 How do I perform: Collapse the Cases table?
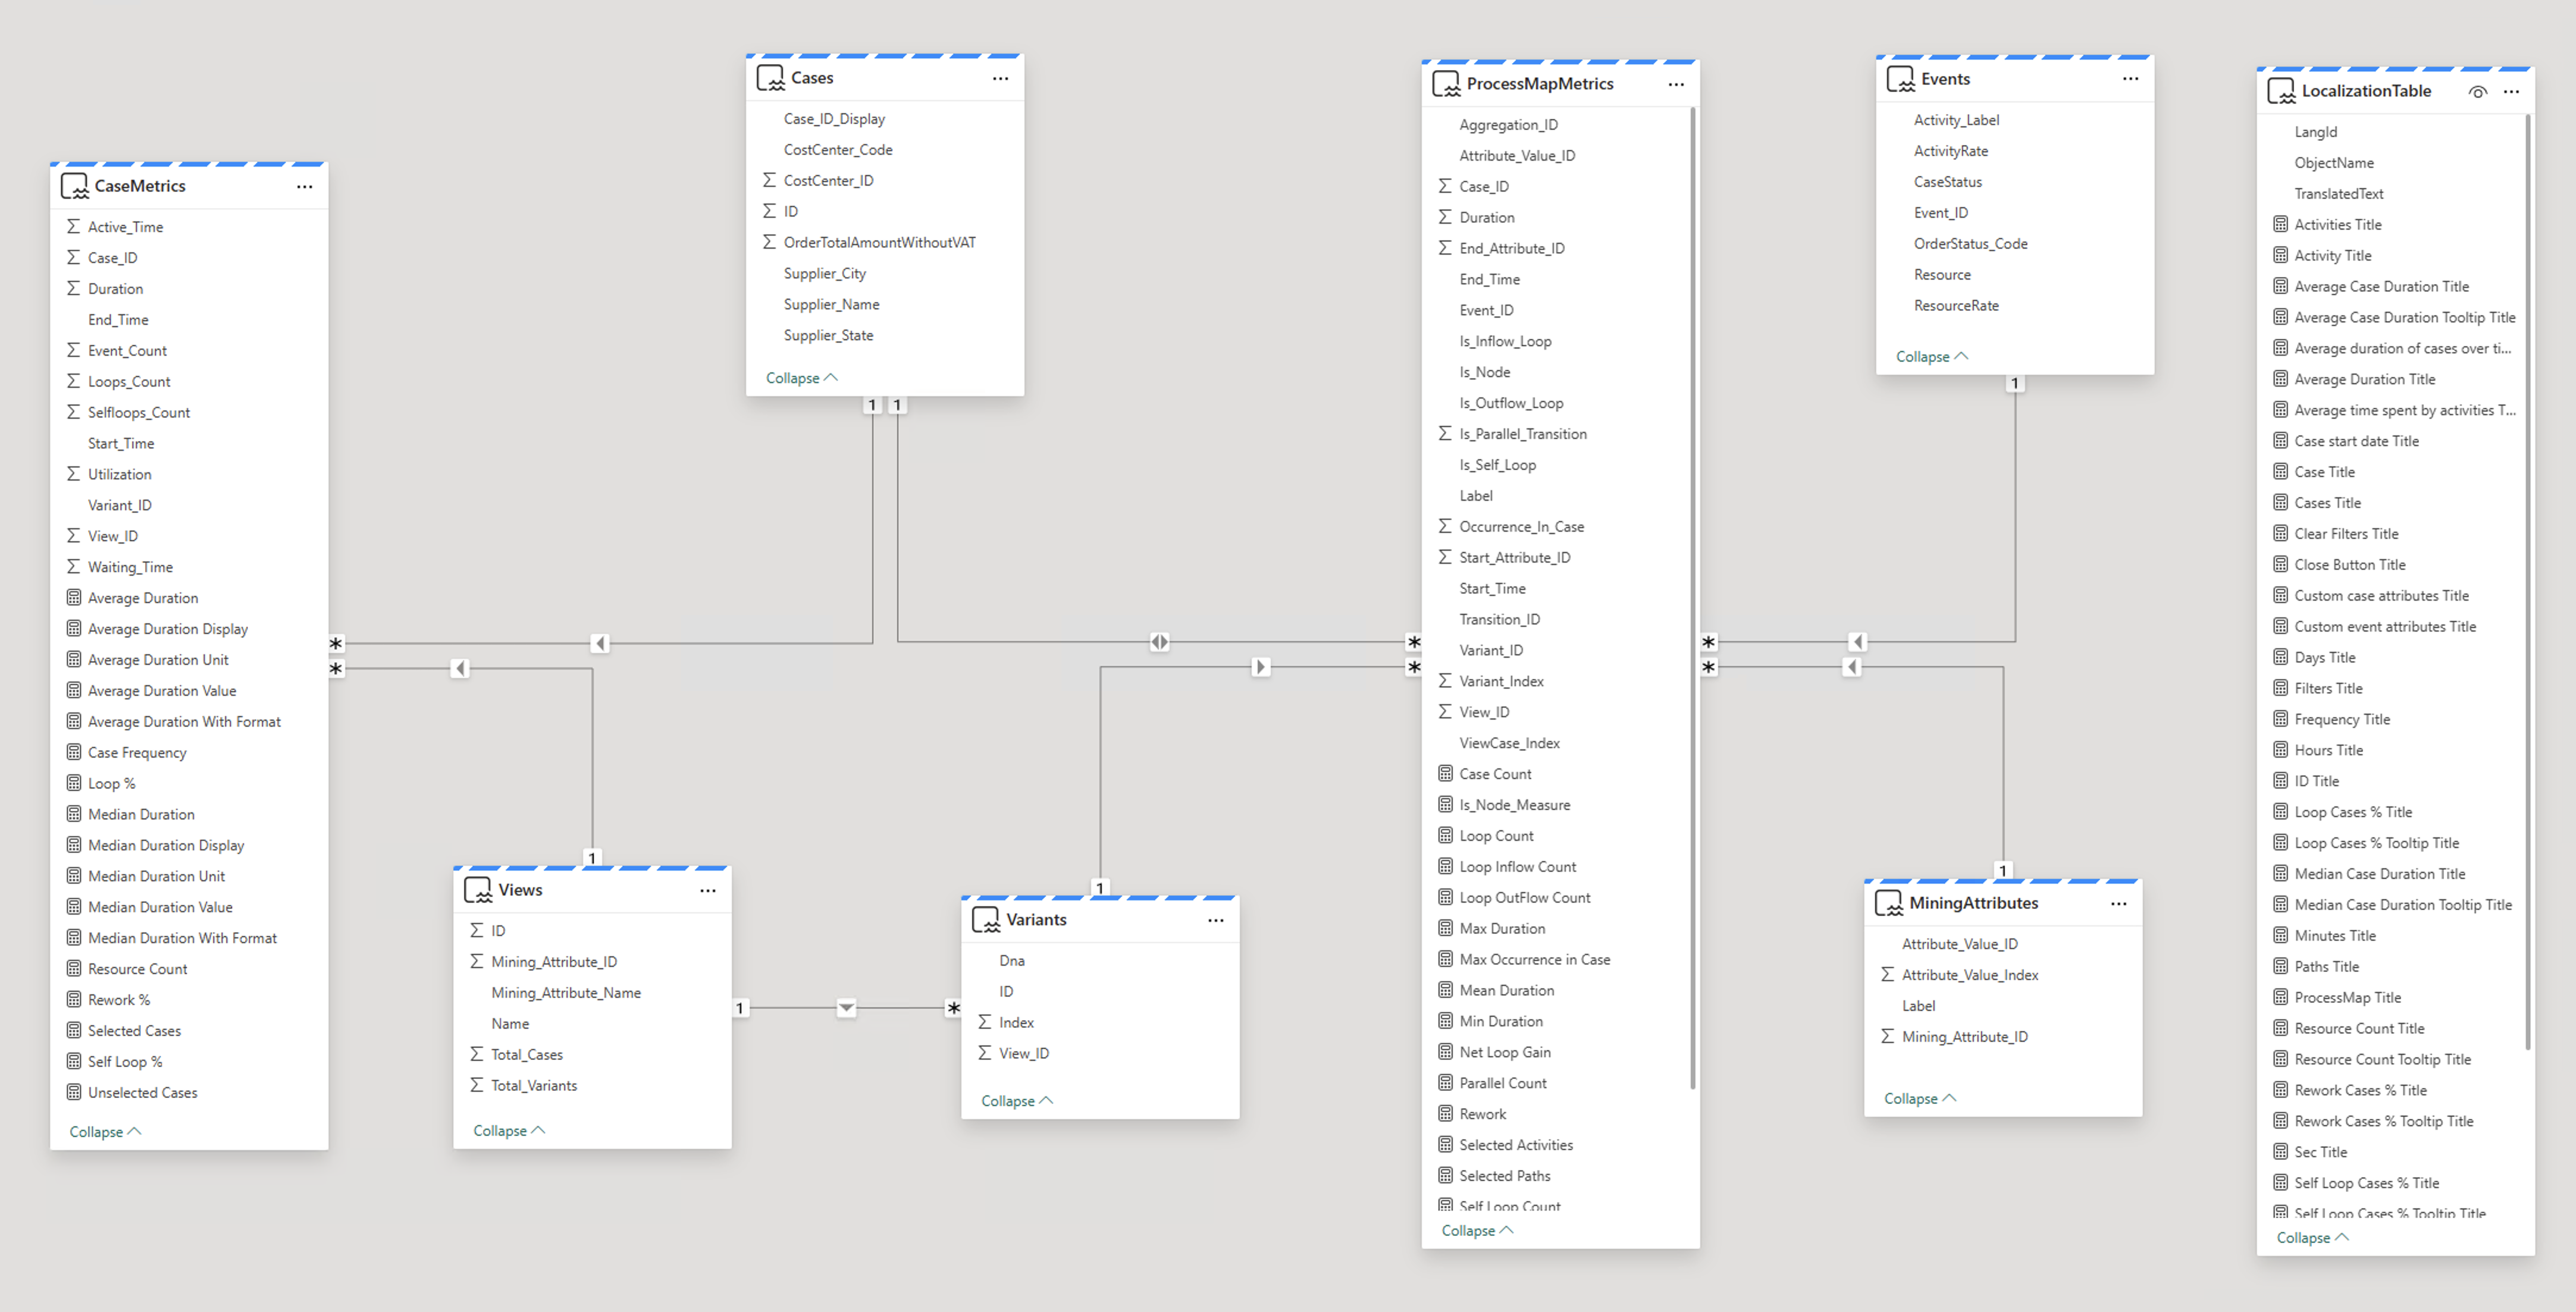(x=802, y=378)
